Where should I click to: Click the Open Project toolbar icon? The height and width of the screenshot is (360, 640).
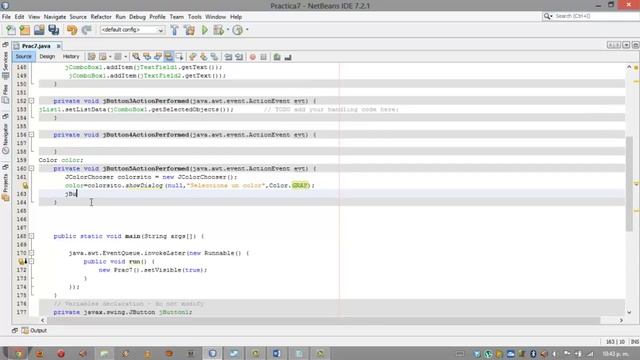click(x=39, y=30)
